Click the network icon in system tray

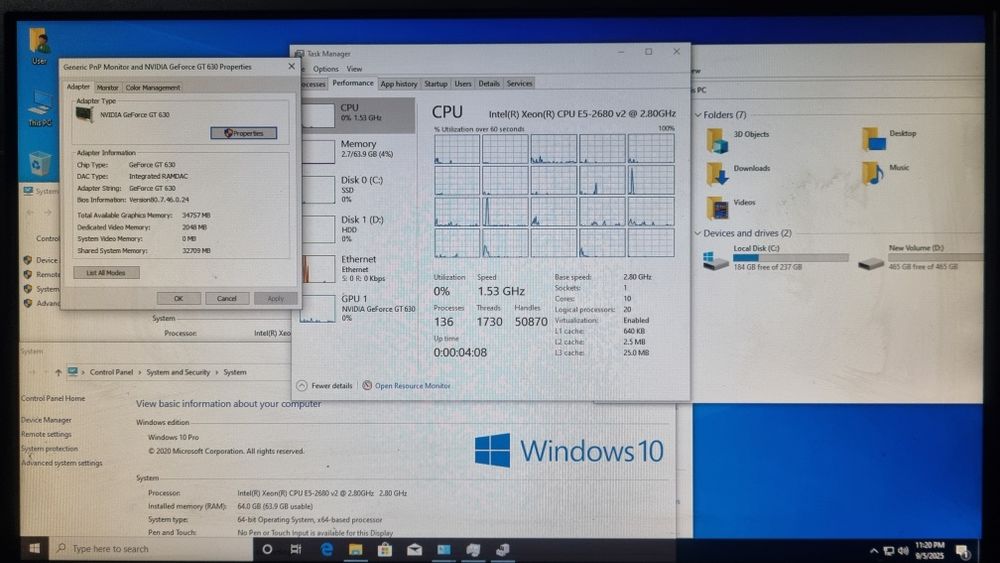point(888,551)
